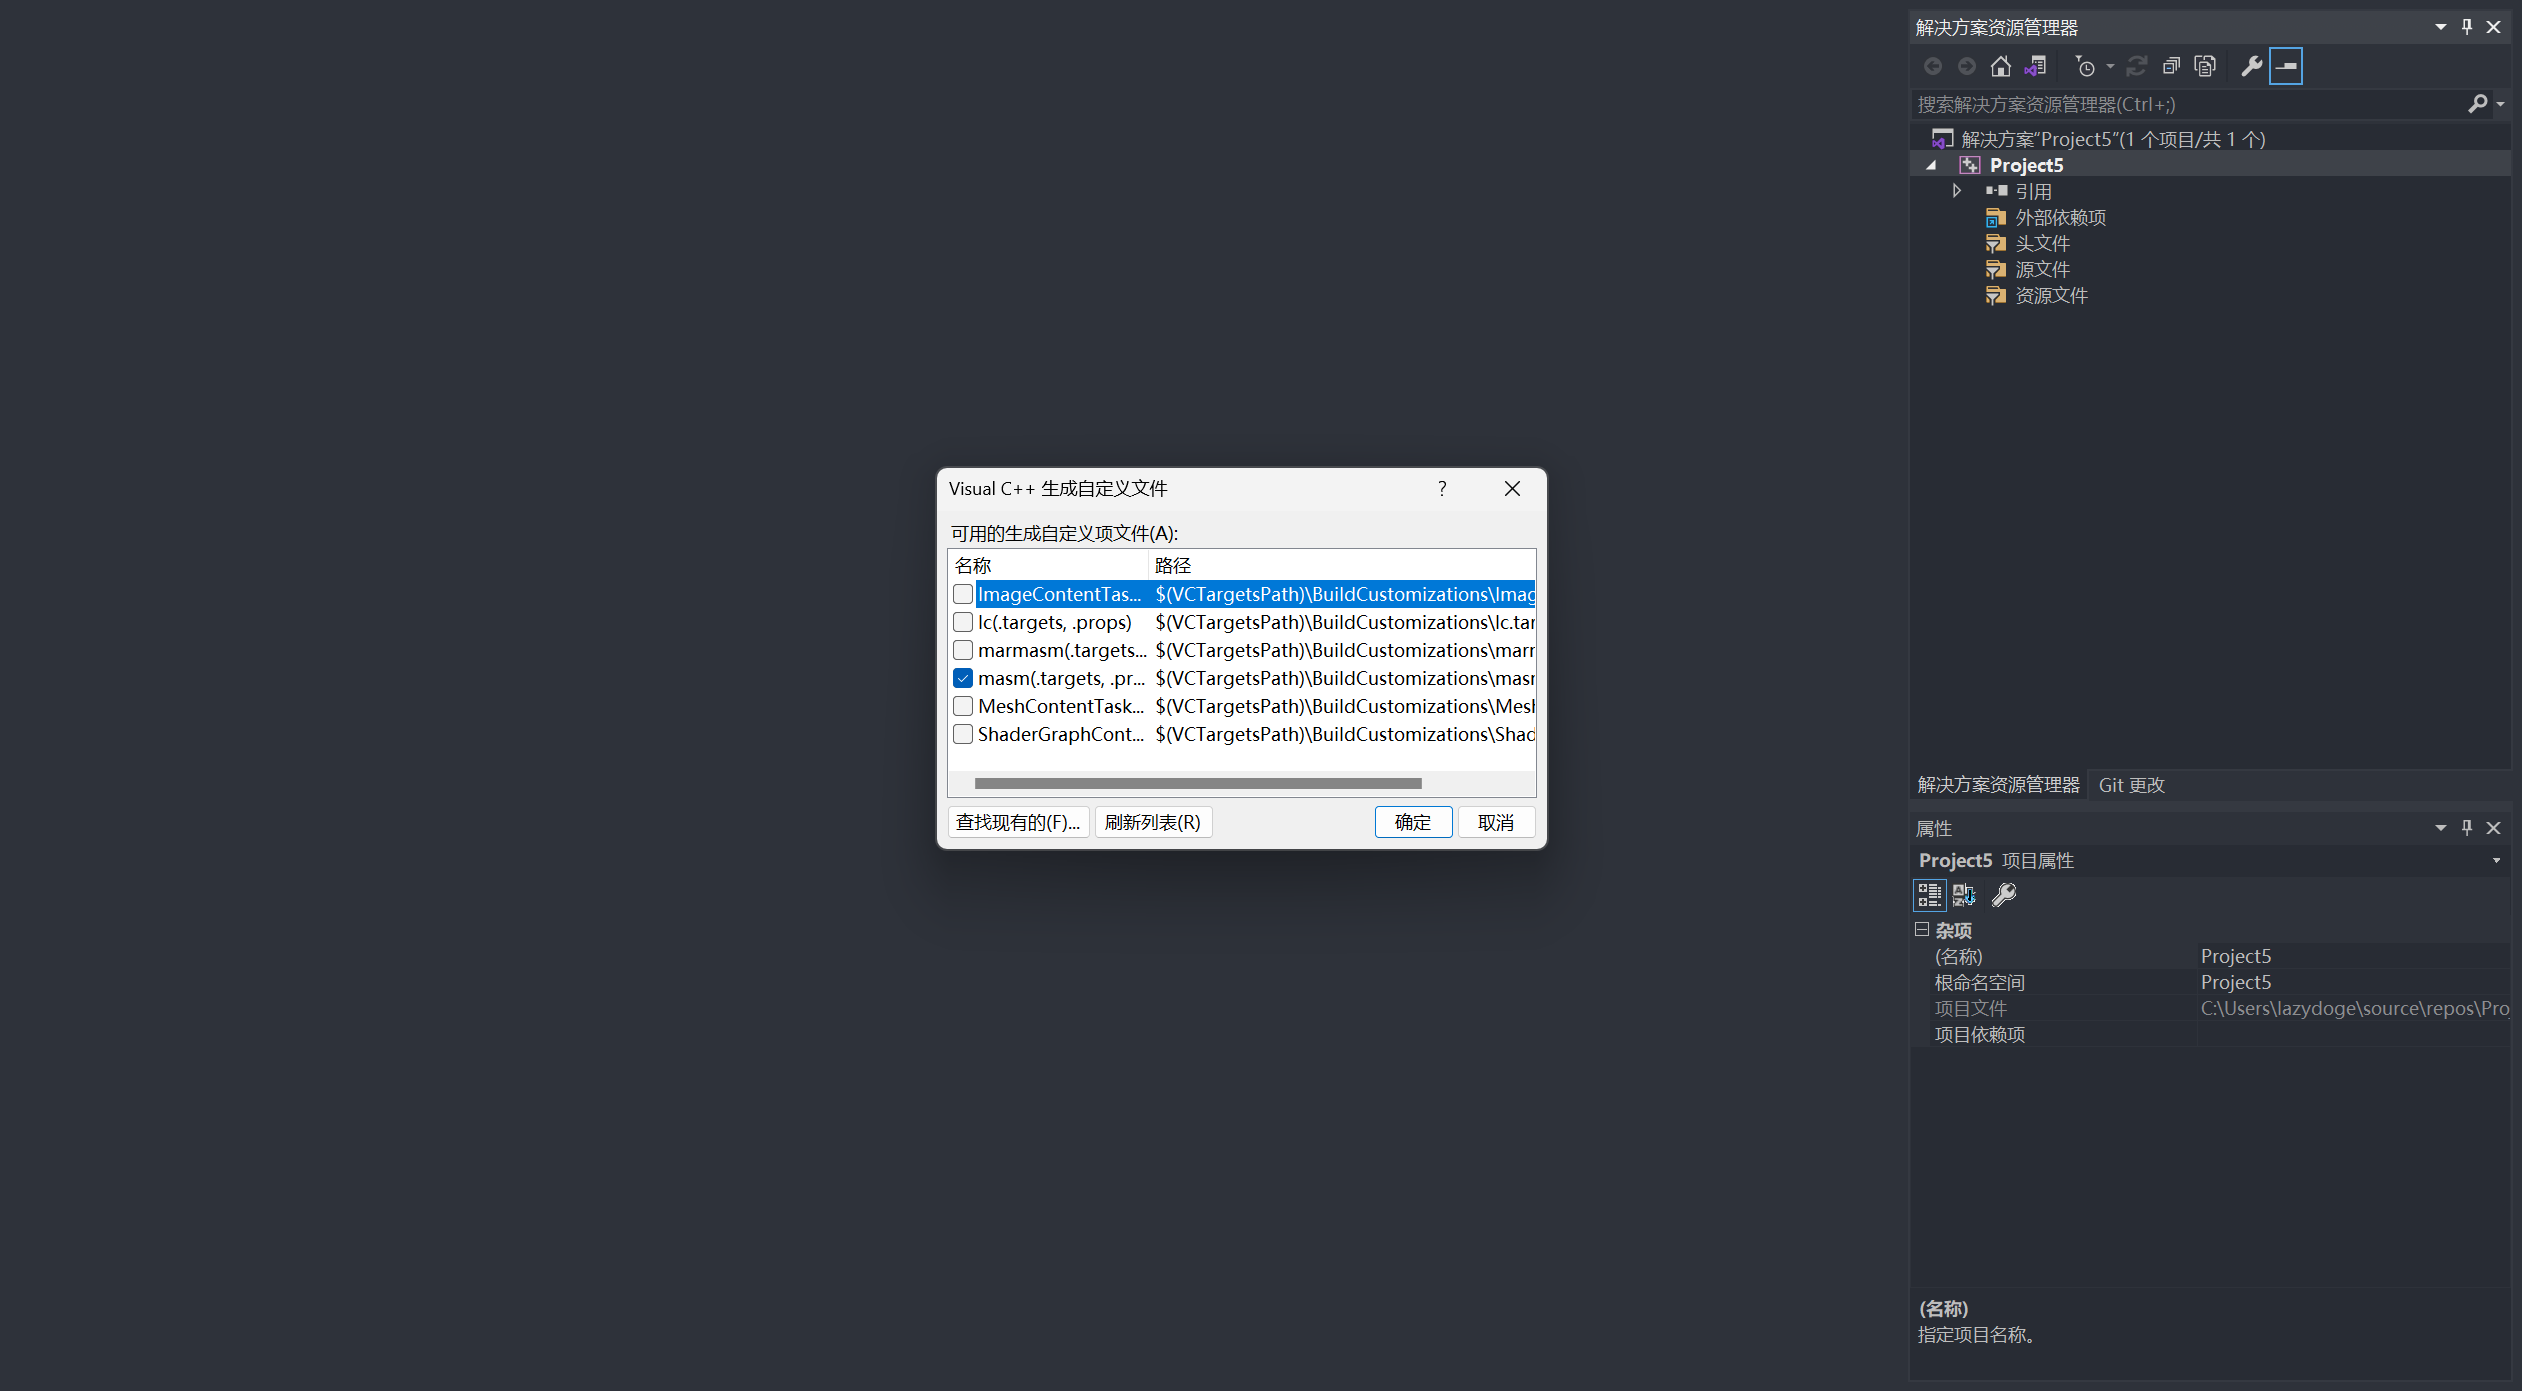The height and width of the screenshot is (1391, 2522).
Task: Click the Collapse All icon in Solution Explorer
Action: click(2171, 67)
